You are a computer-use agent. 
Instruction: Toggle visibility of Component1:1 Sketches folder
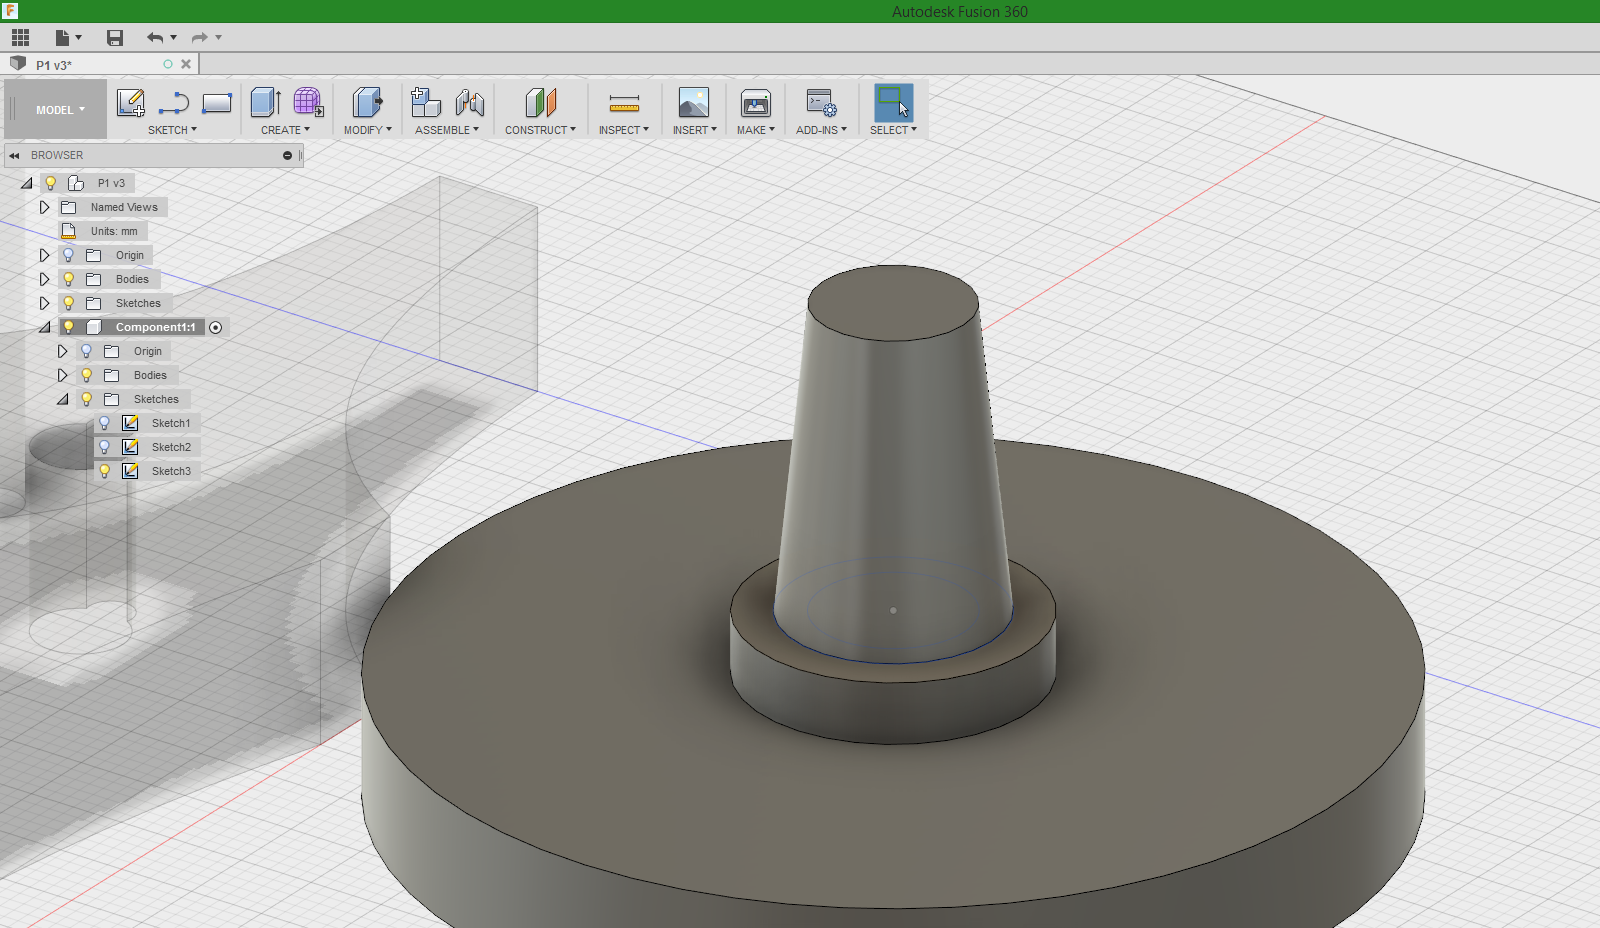pyautogui.click(x=86, y=399)
